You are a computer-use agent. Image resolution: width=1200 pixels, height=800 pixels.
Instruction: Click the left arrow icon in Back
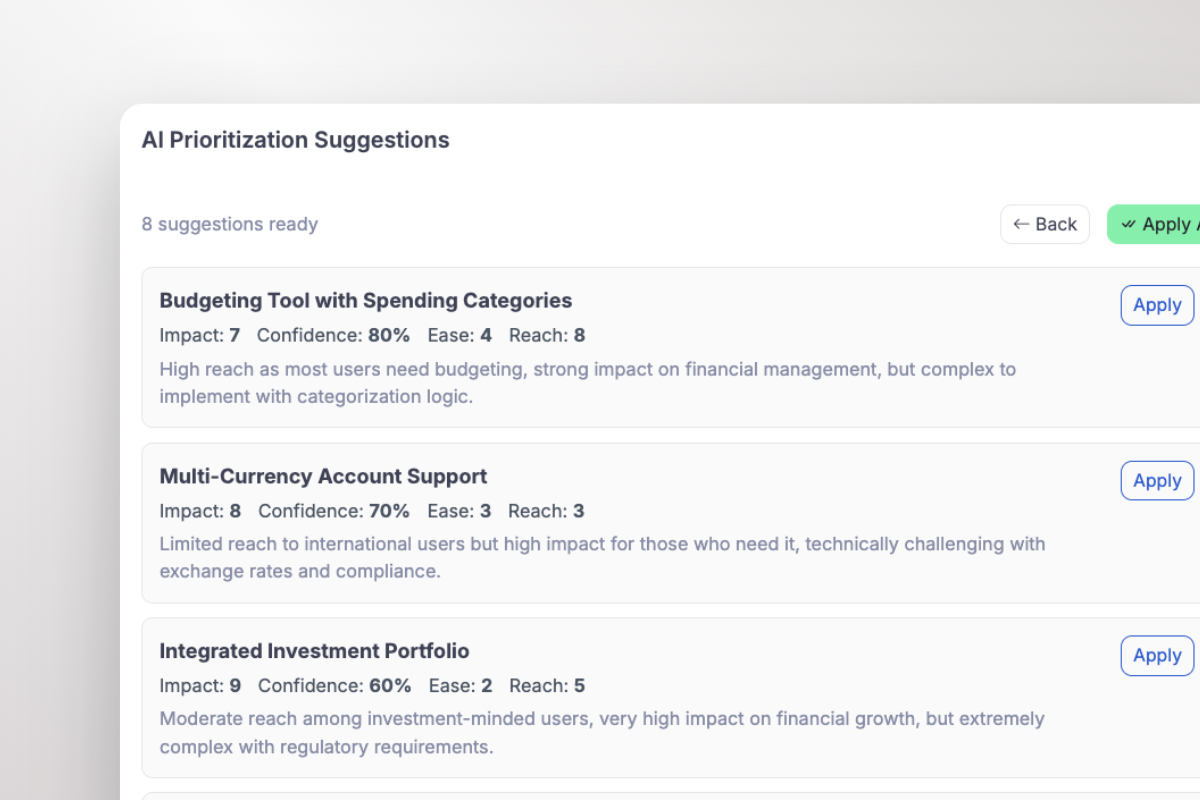(1021, 224)
